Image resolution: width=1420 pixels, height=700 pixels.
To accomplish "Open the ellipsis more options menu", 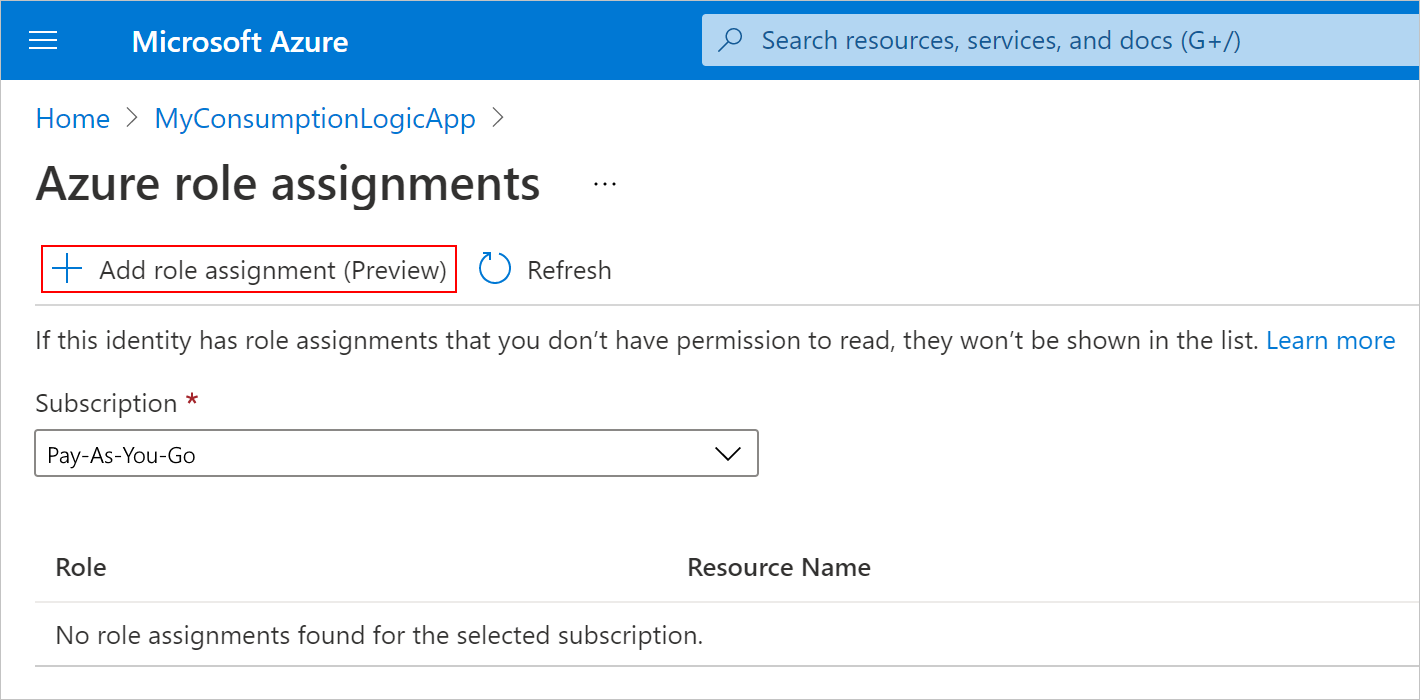I will coord(605,185).
